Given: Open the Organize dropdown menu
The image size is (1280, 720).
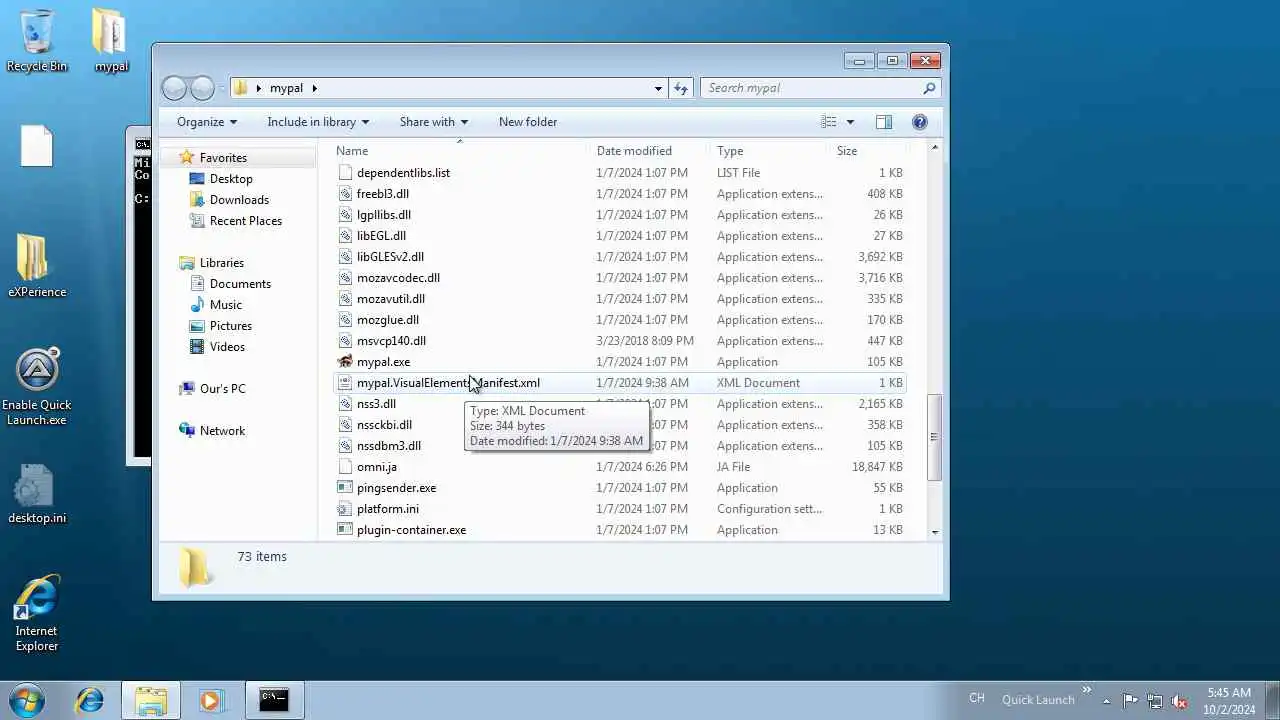Looking at the screenshot, I should [207, 122].
